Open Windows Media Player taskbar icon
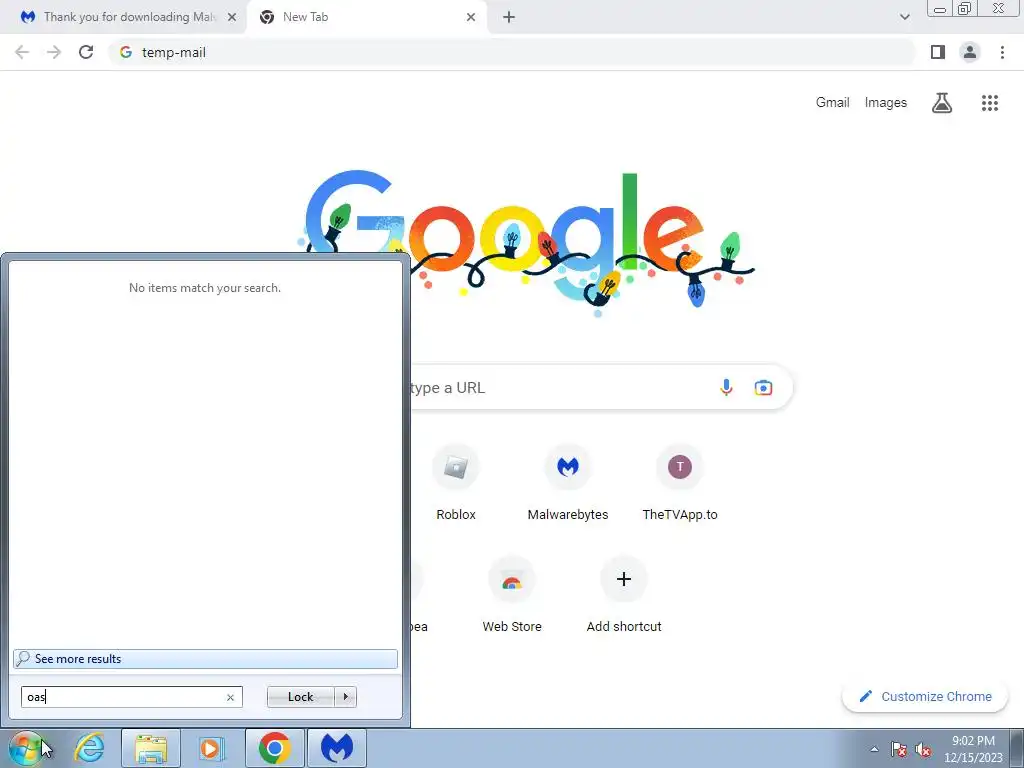 point(211,748)
